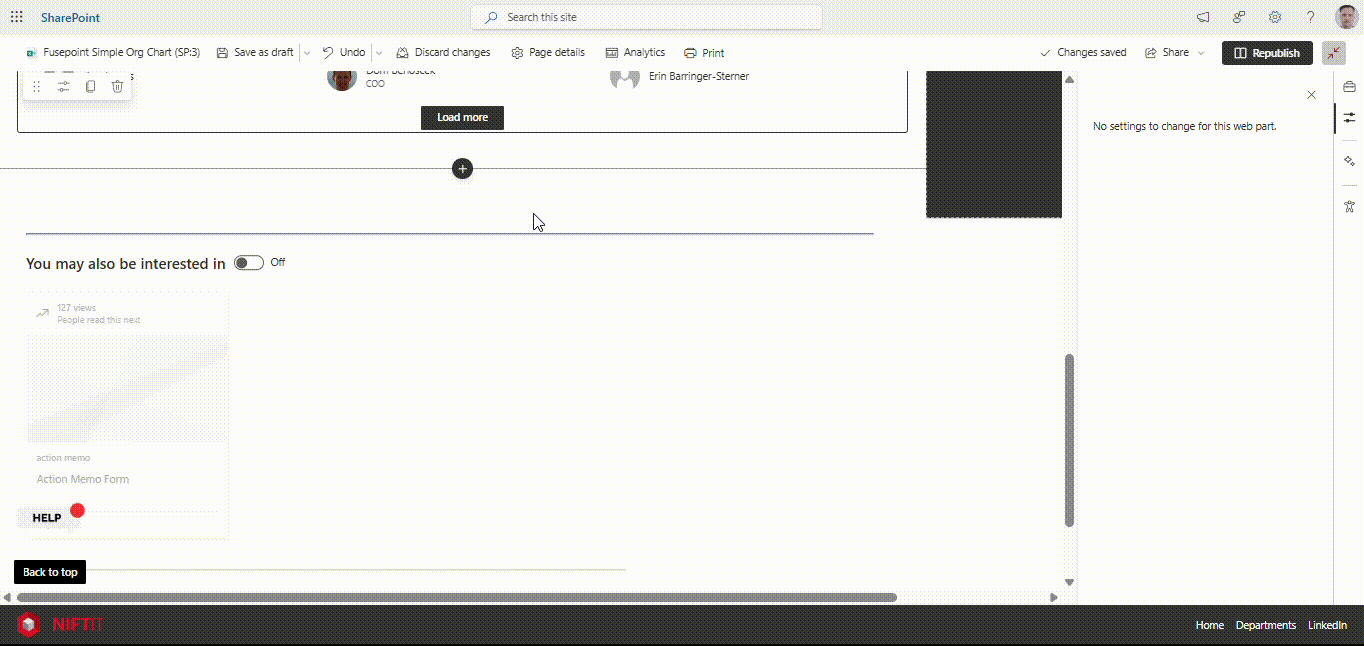Open the accessibility assistant icon in side rail
The height and width of the screenshot is (646, 1364).
(x=1349, y=206)
